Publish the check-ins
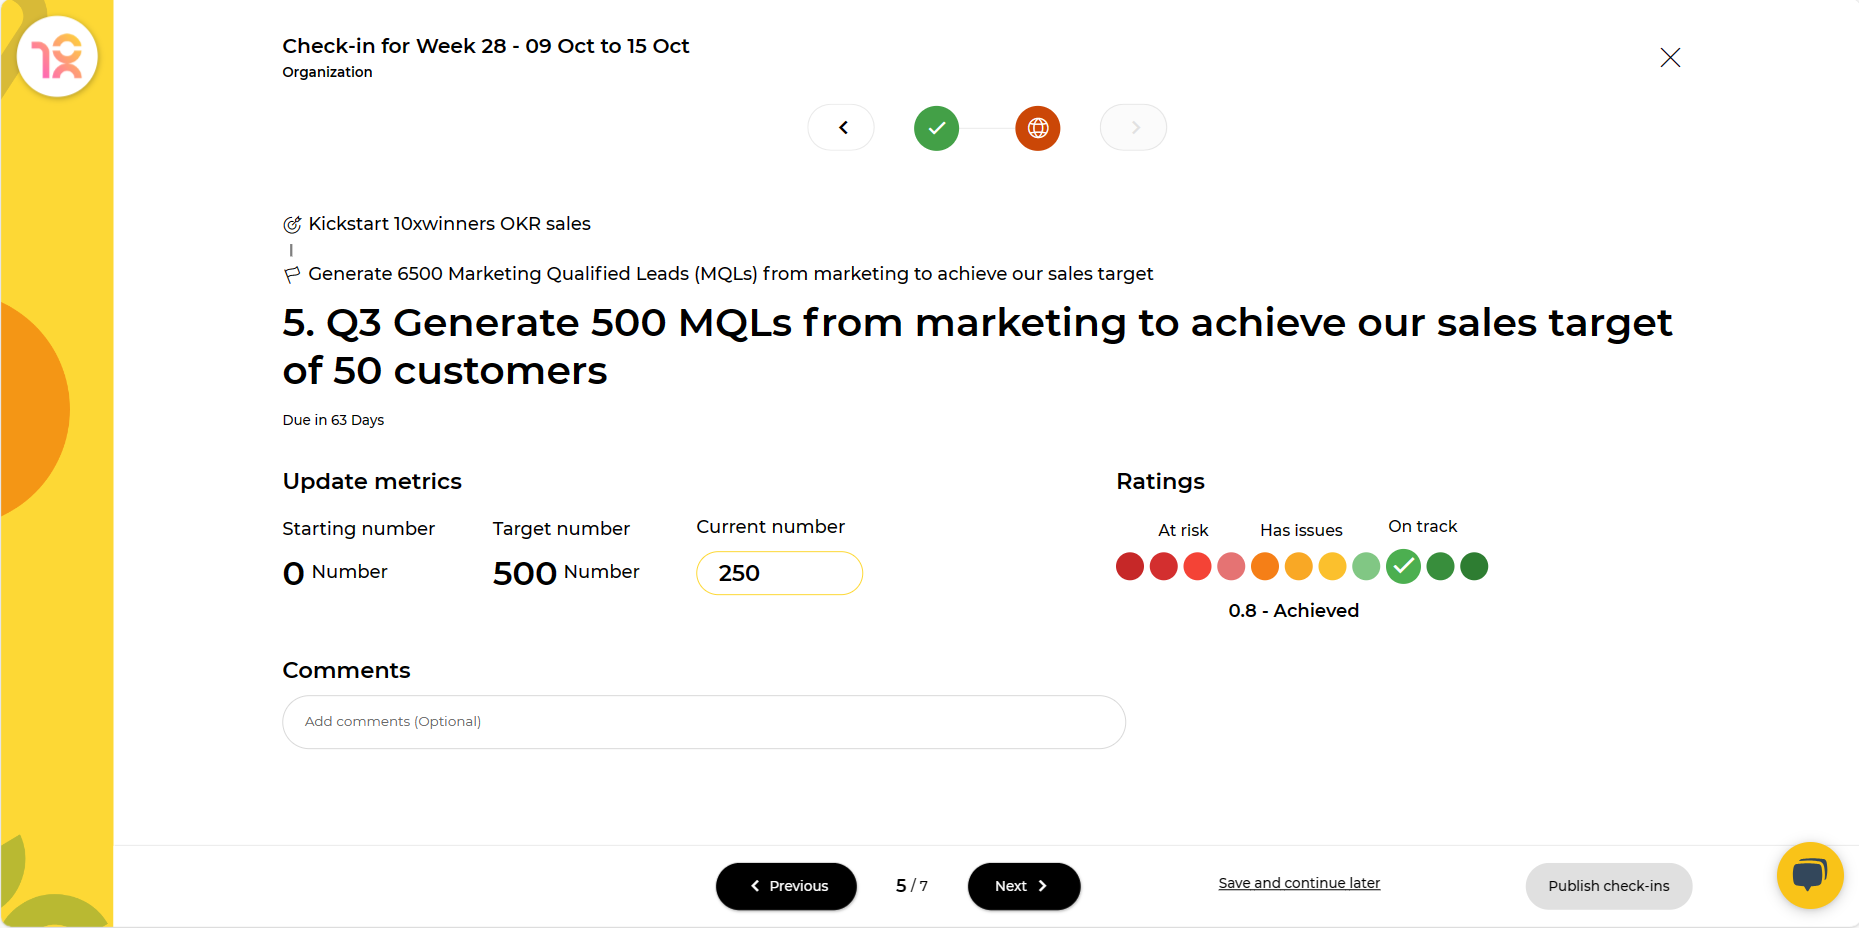The image size is (1859, 928). click(1608, 886)
